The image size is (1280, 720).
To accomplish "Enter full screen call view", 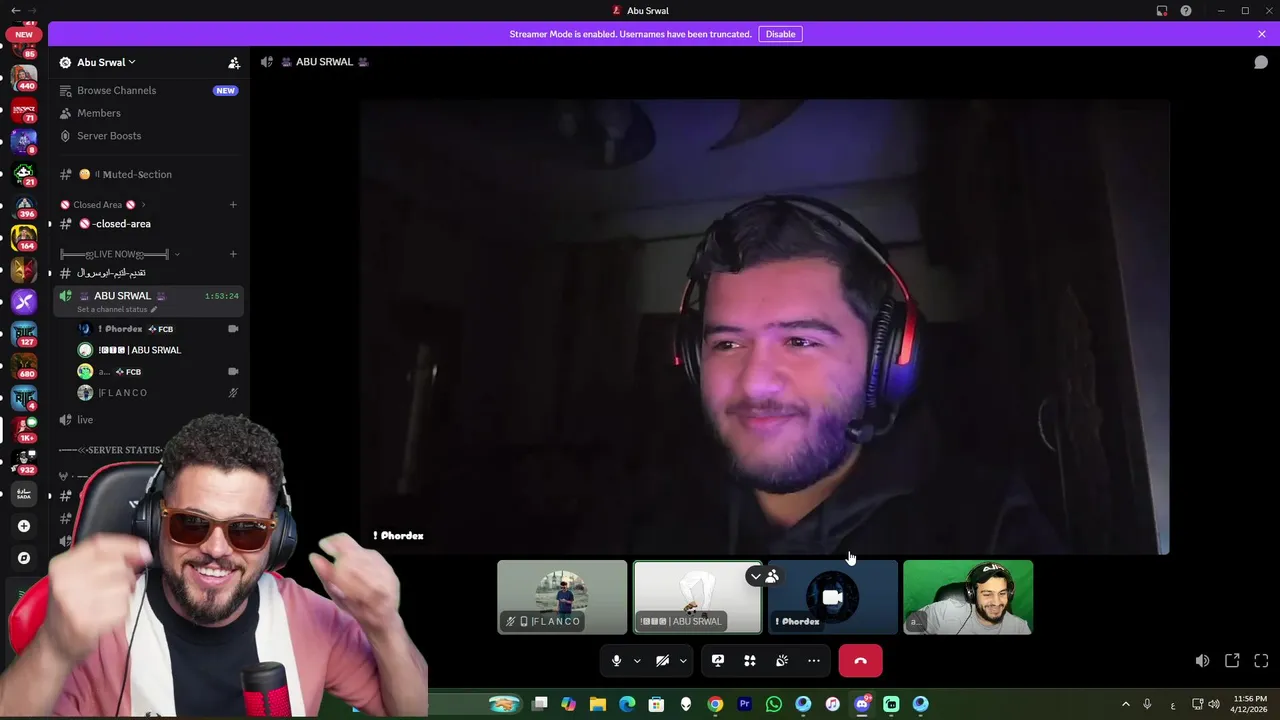I will coord(1261,661).
